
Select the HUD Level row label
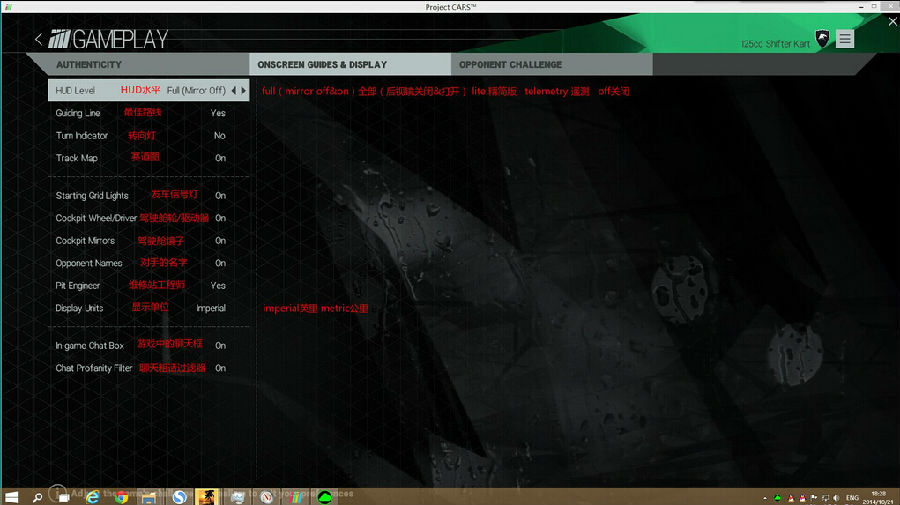(75, 90)
